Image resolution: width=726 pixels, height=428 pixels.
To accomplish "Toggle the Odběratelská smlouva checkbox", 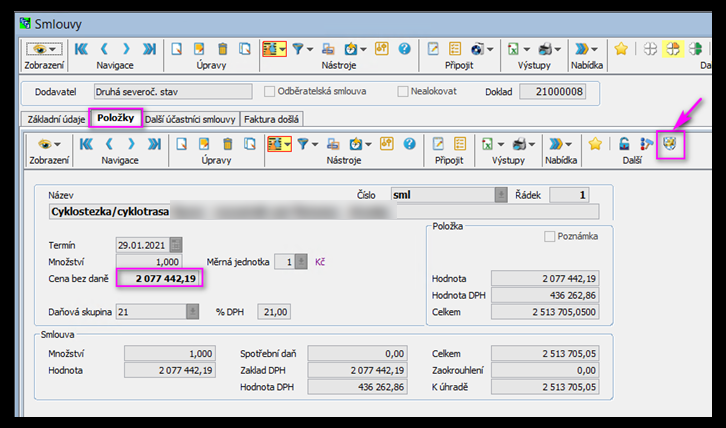I will coord(270,92).
